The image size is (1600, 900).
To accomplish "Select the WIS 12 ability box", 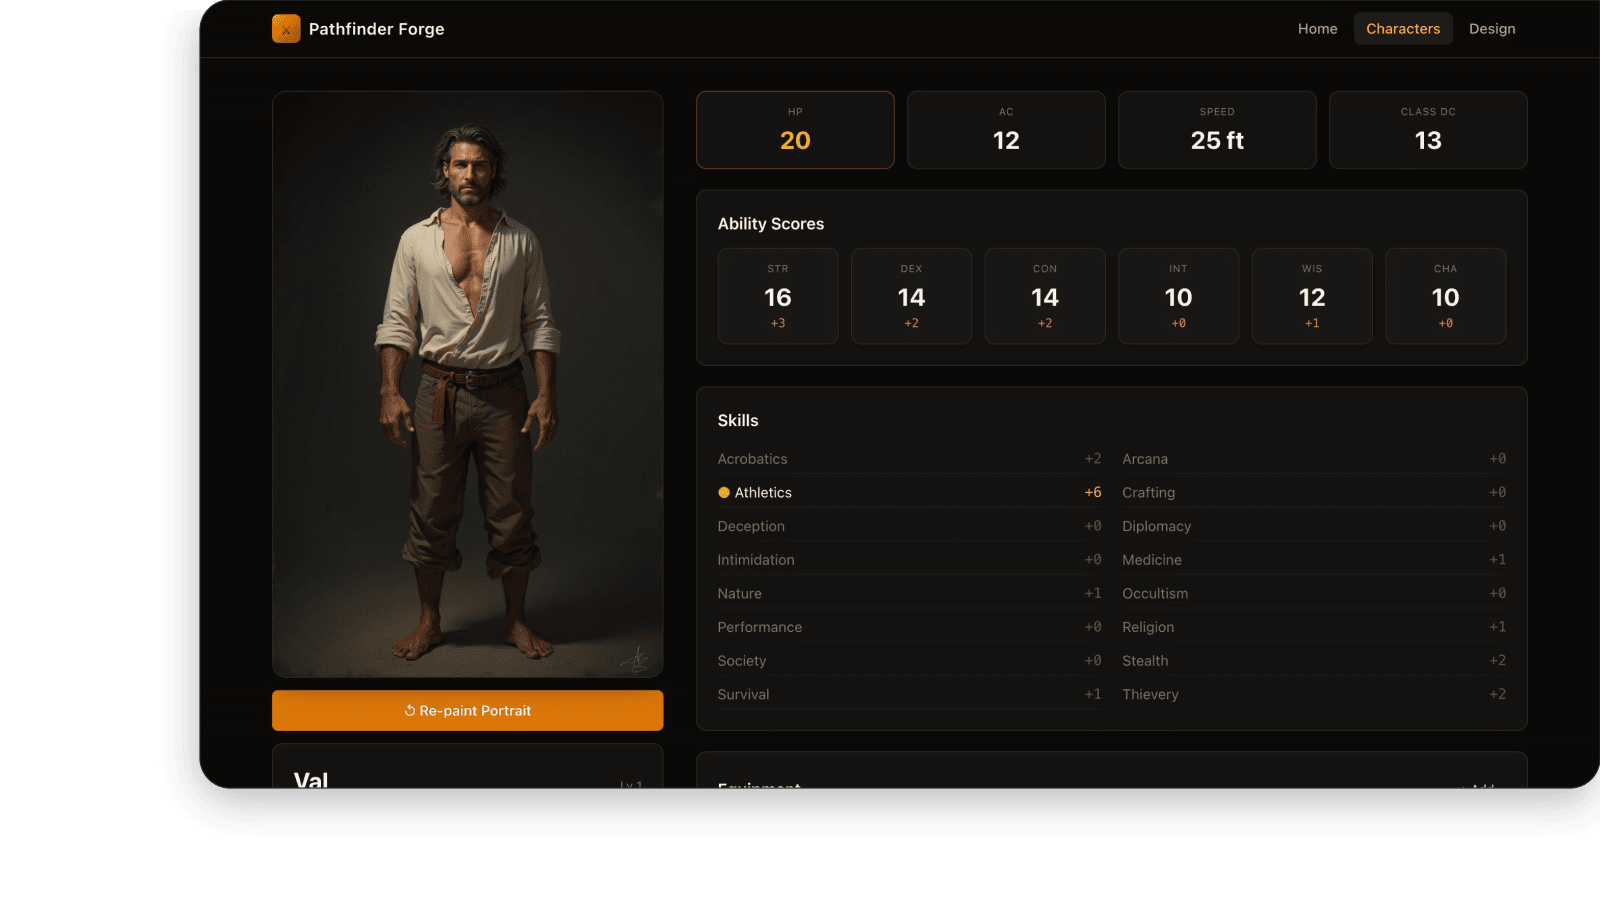I will click(1312, 296).
